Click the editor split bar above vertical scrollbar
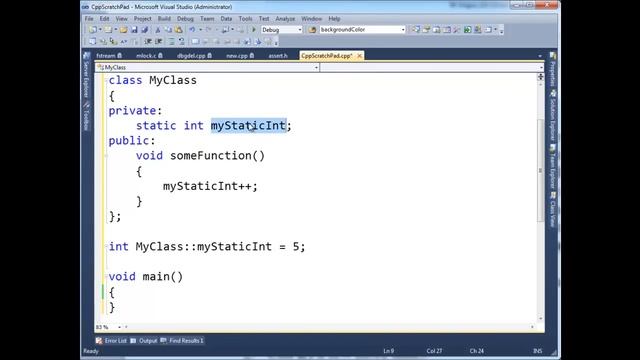 pyautogui.click(x=540, y=76)
